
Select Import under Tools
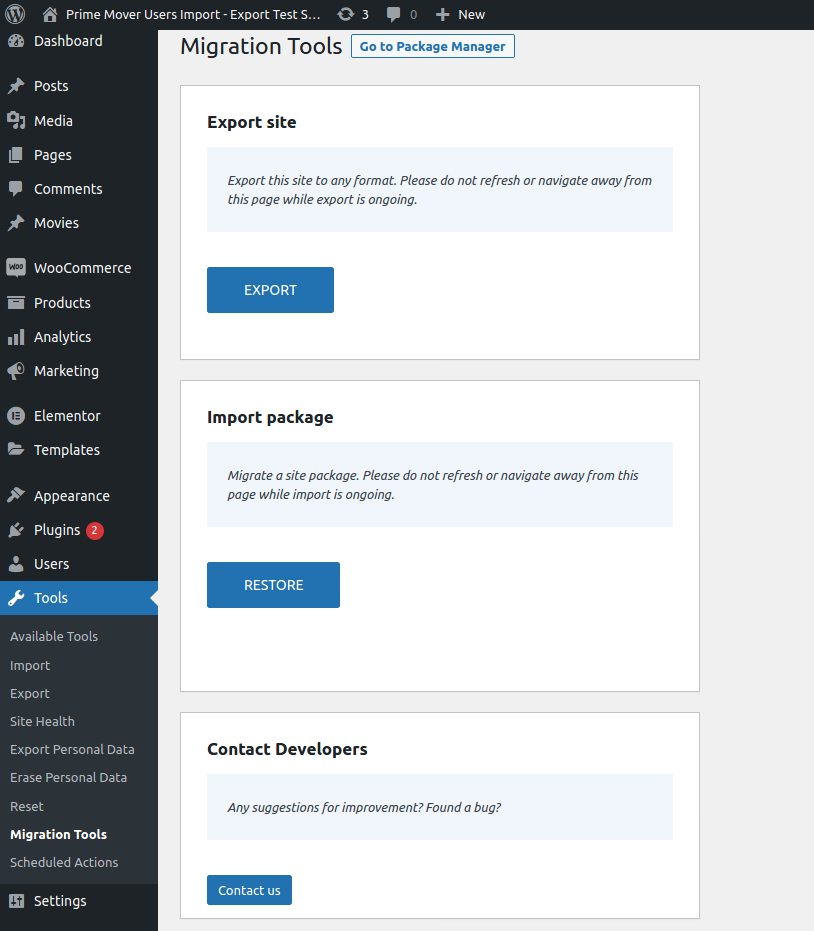point(30,666)
